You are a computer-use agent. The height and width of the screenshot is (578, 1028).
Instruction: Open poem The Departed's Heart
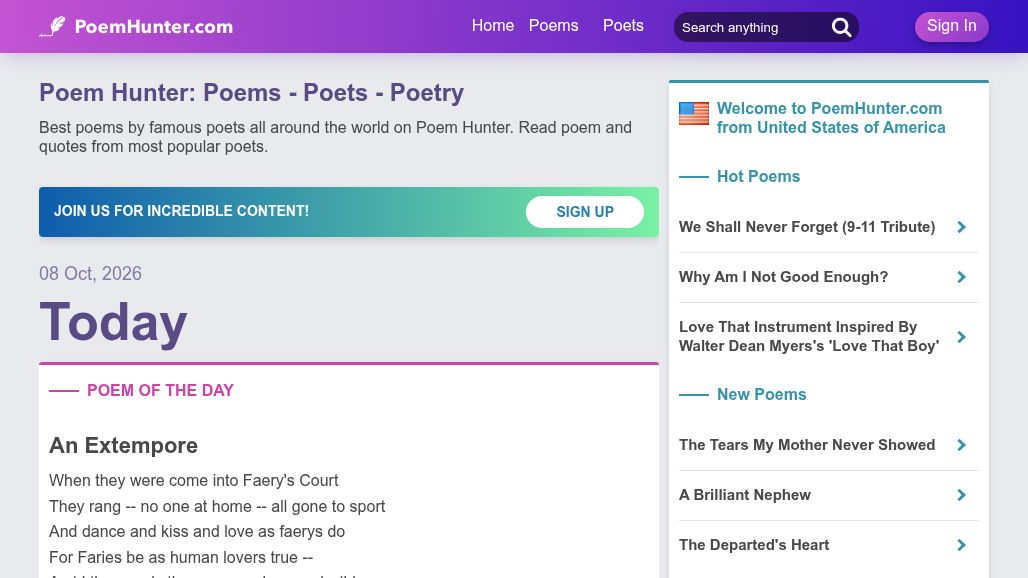(x=754, y=545)
